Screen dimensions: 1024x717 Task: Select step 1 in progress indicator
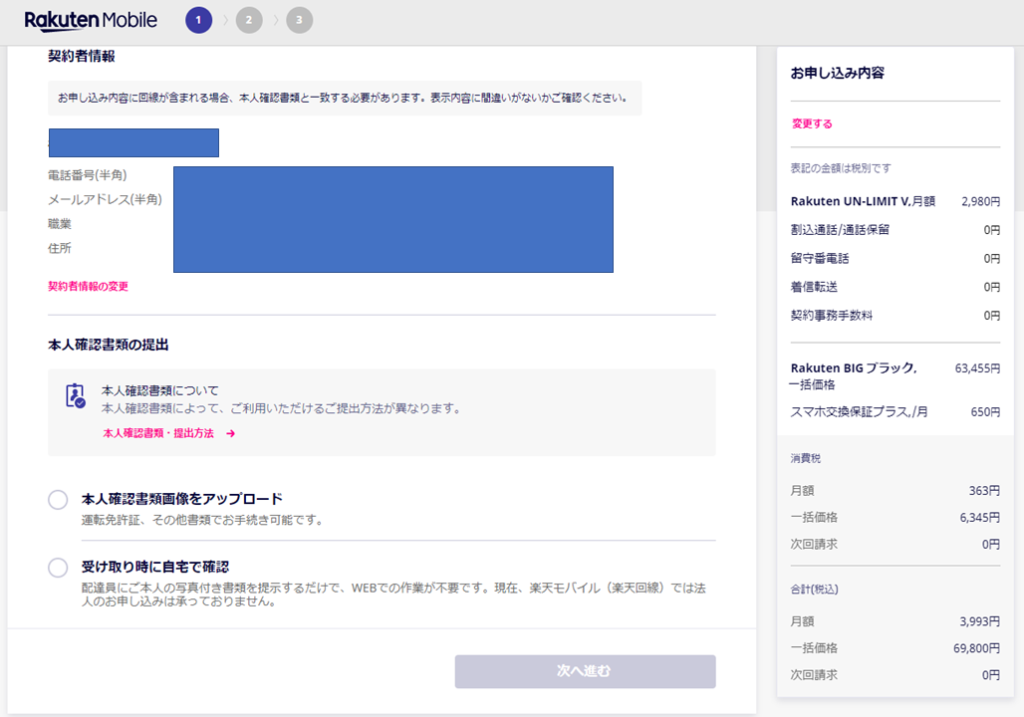[x=199, y=20]
